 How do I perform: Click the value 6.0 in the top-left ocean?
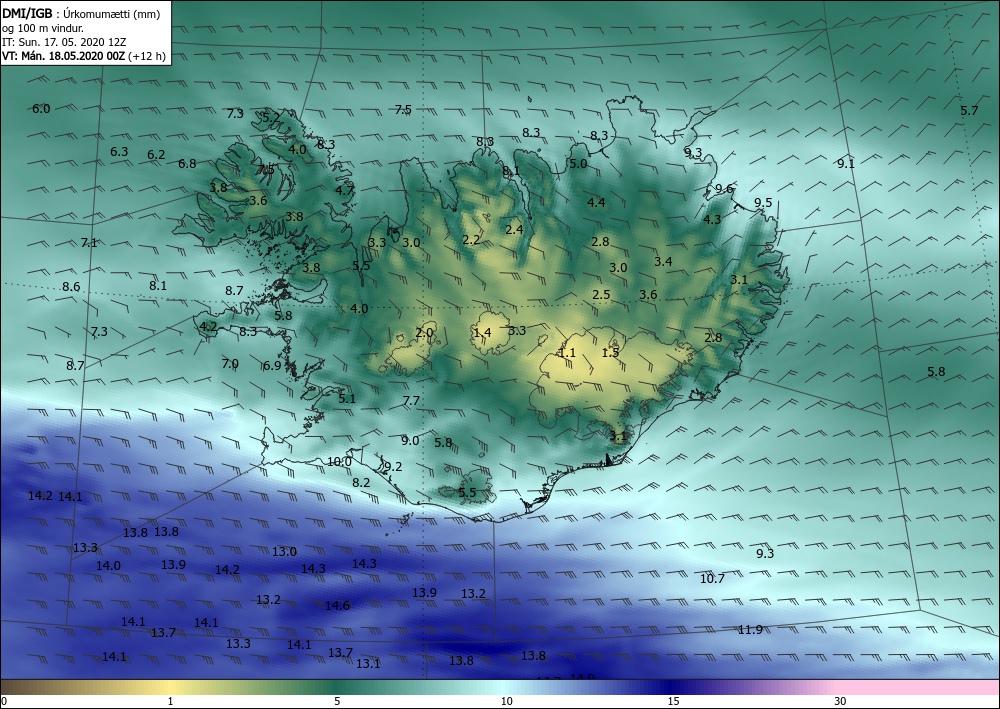pos(41,109)
